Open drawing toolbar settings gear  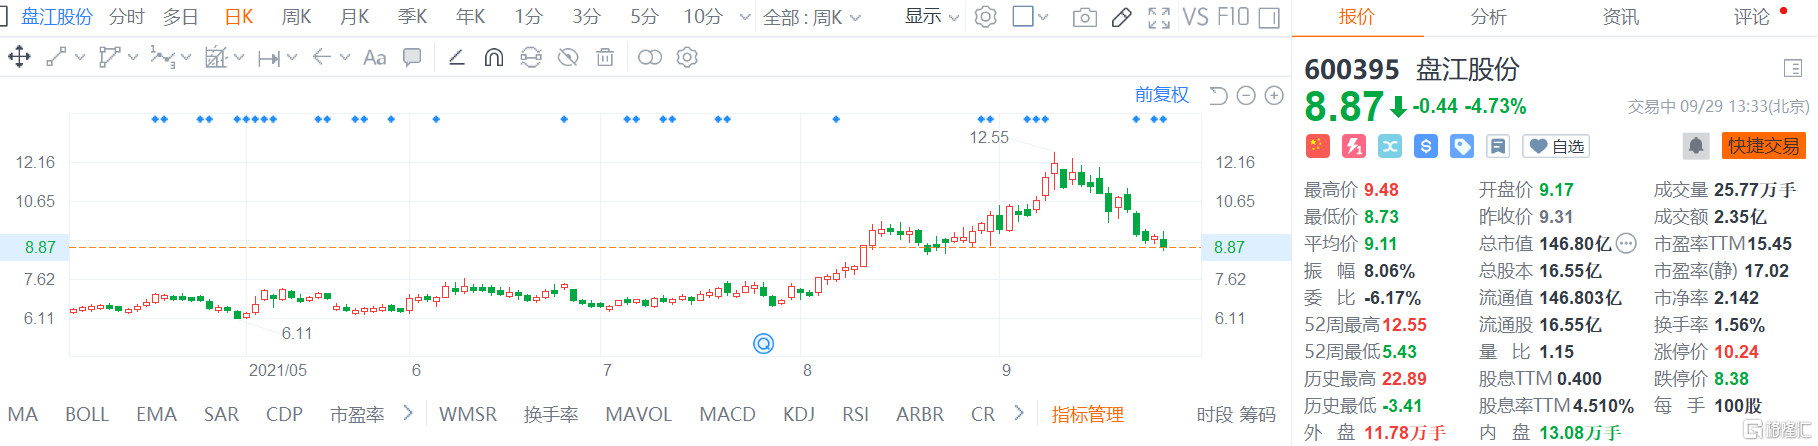click(687, 57)
